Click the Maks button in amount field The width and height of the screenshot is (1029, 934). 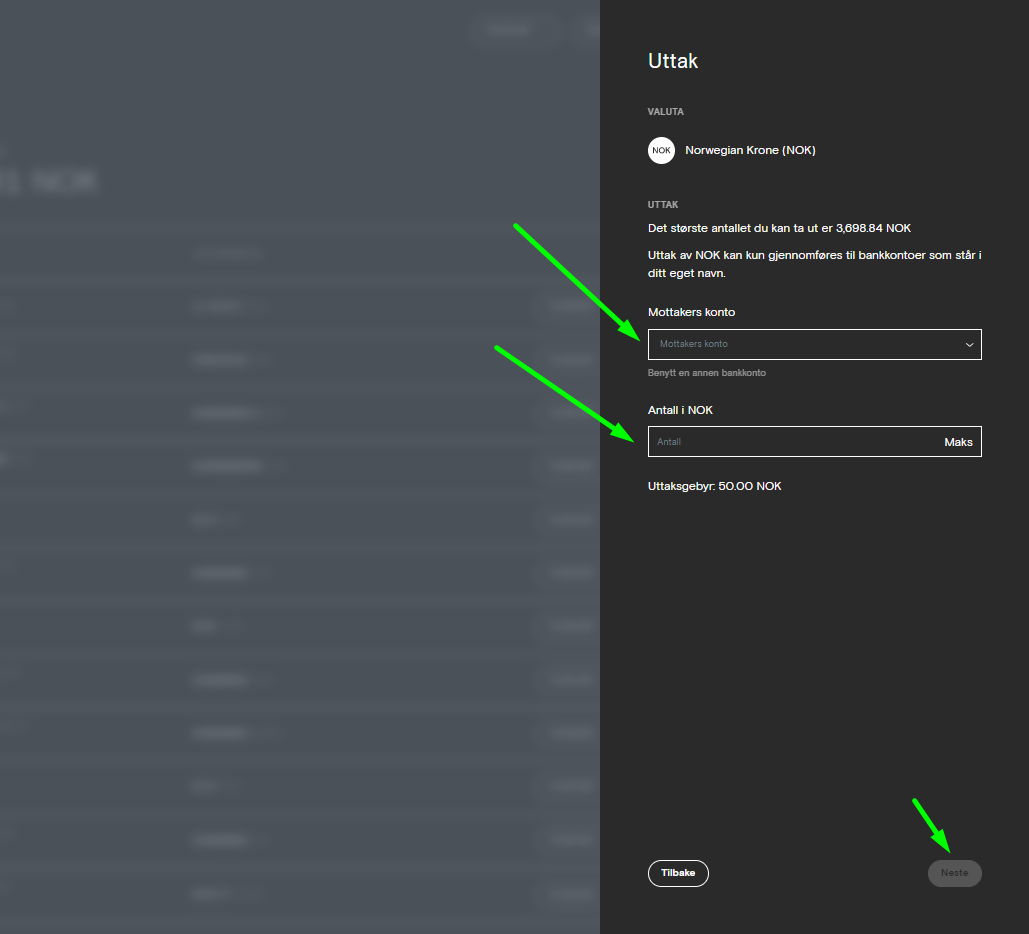(958, 442)
